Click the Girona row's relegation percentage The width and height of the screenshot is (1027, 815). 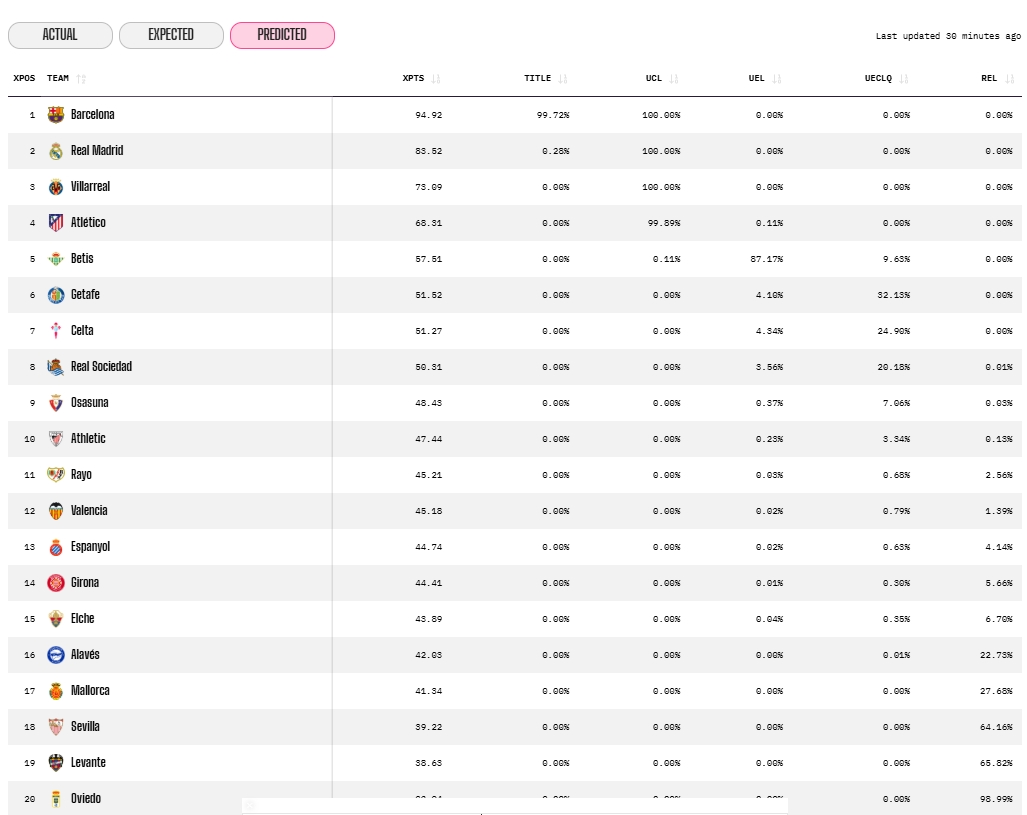(x=997, y=583)
